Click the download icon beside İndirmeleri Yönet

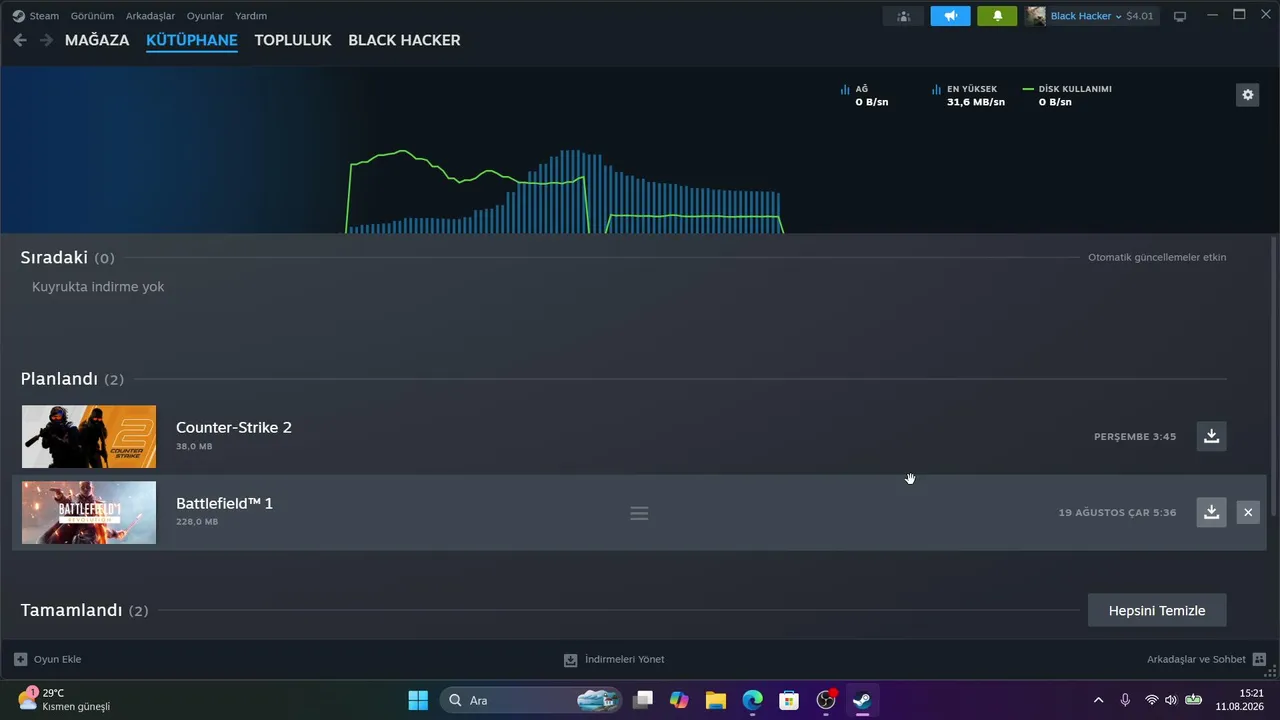point(570,660)
